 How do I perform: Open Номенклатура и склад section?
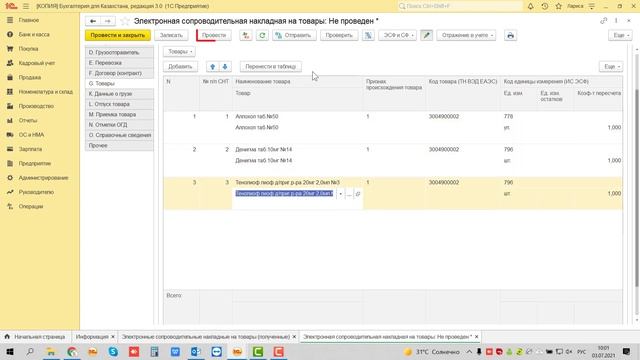pyautogui.click(x=45, y=92)
